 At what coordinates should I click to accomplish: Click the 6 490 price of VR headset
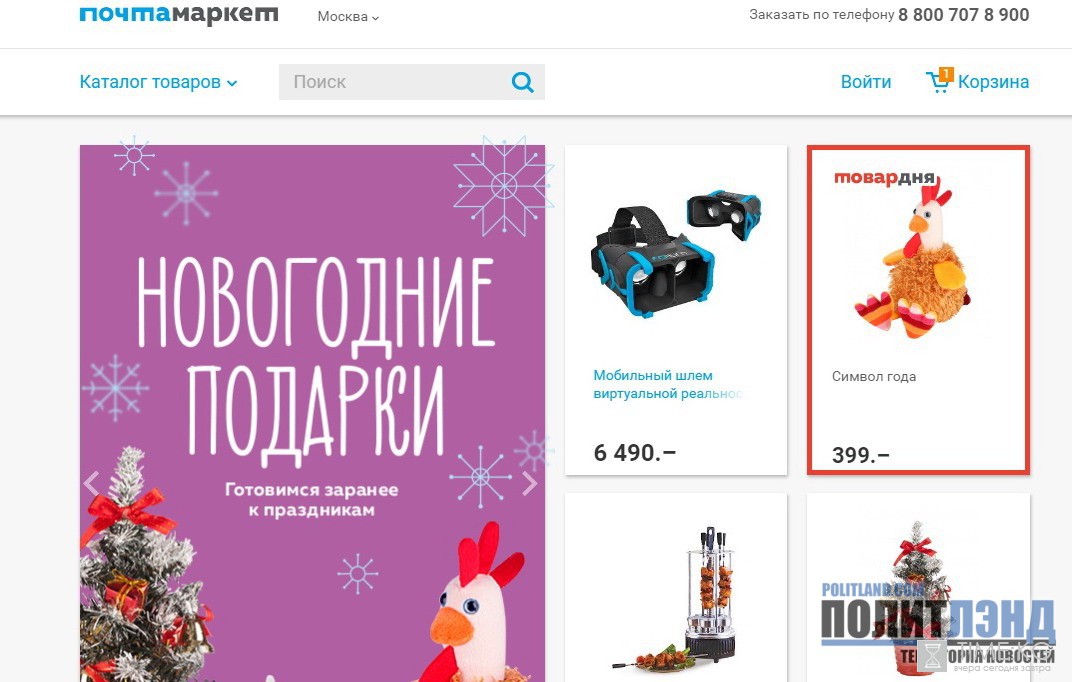[x=634, y=452]
